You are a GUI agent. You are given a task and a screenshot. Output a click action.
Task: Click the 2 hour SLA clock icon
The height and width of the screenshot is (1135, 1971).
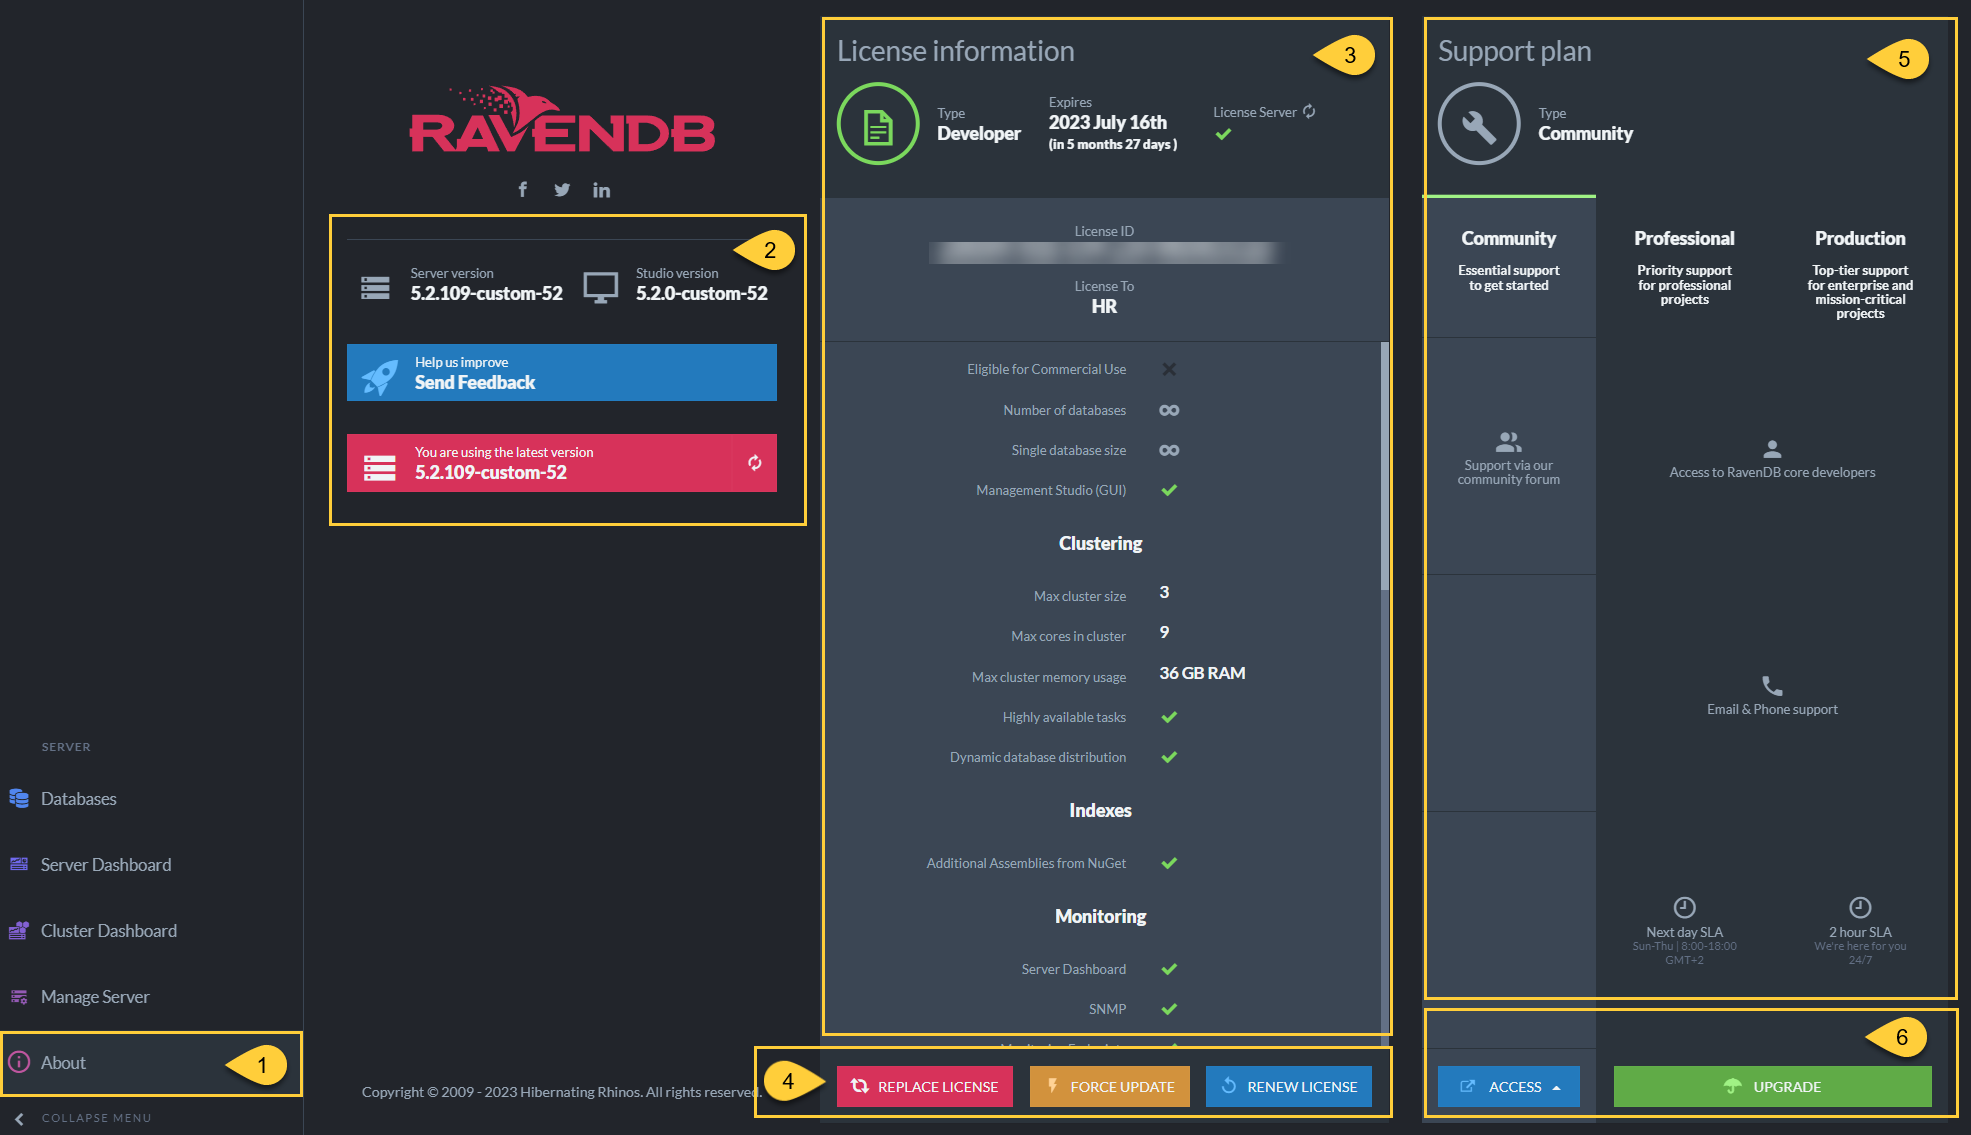(x=1860, y=907)
